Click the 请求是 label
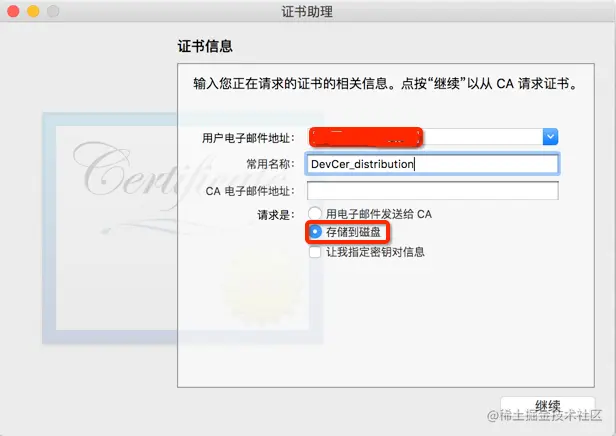The image size is (616, 436). pos(276,215)
